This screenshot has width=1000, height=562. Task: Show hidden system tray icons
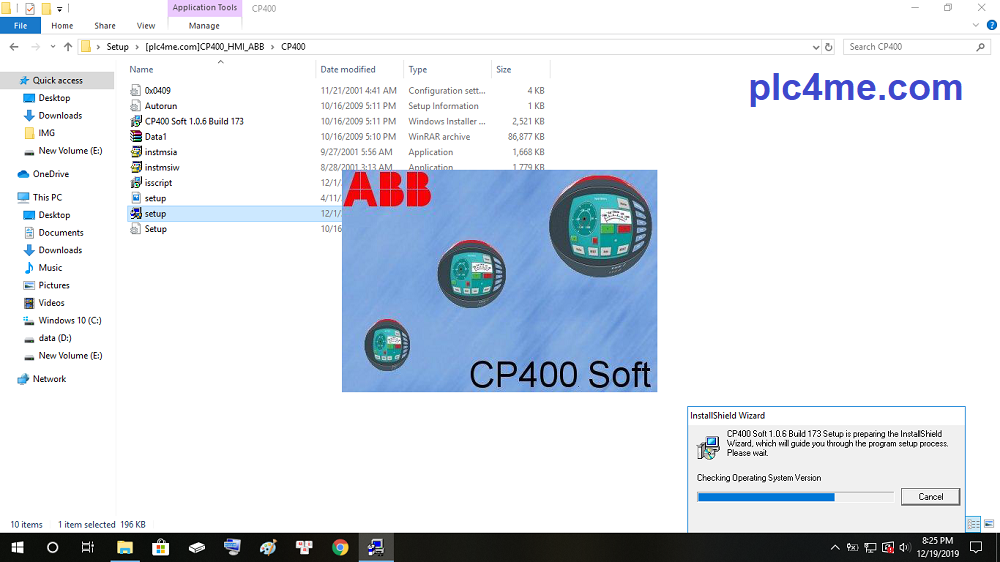click(835, 547)
